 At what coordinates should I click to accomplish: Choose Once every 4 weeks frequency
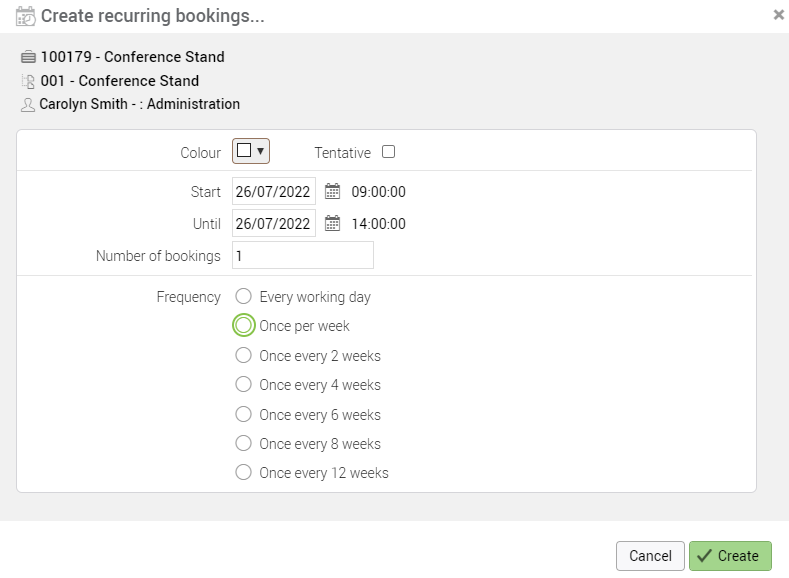pos(243,385)
